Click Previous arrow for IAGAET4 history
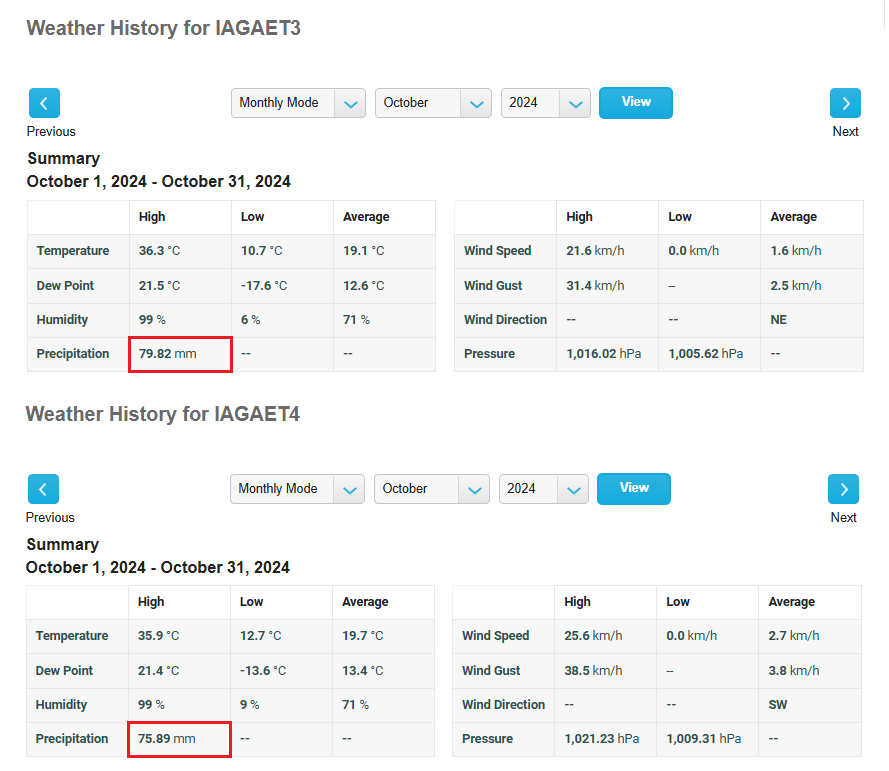Screen dimensions: 889x771 coord(44,489)
